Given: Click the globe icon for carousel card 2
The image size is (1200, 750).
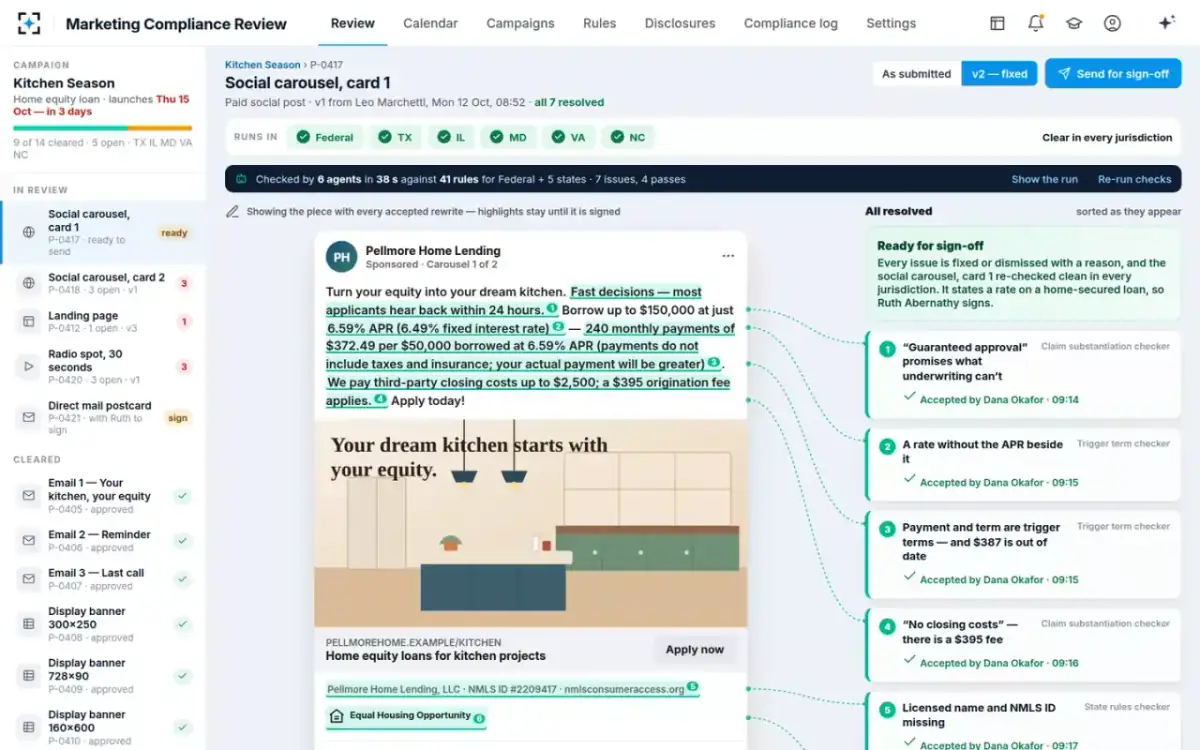Looking at the screenshot, I should pyautogui.click(x=28, y=283).
